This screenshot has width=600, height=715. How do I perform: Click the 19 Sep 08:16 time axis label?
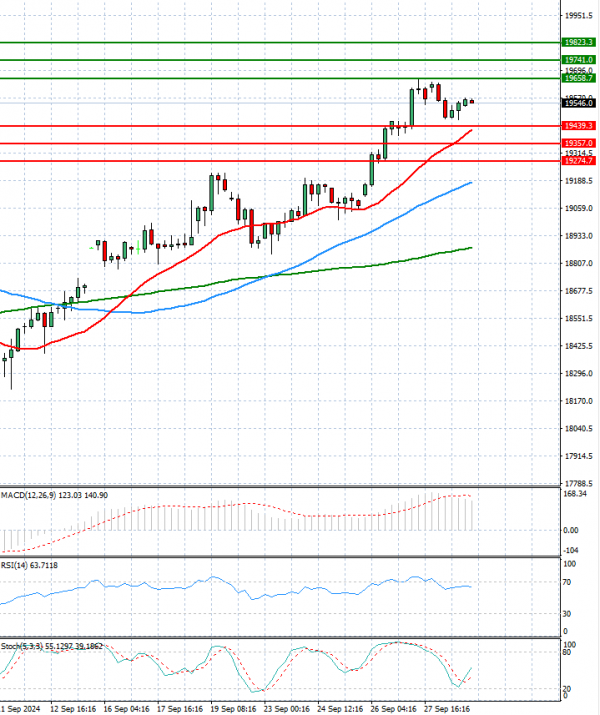(233, 709)
